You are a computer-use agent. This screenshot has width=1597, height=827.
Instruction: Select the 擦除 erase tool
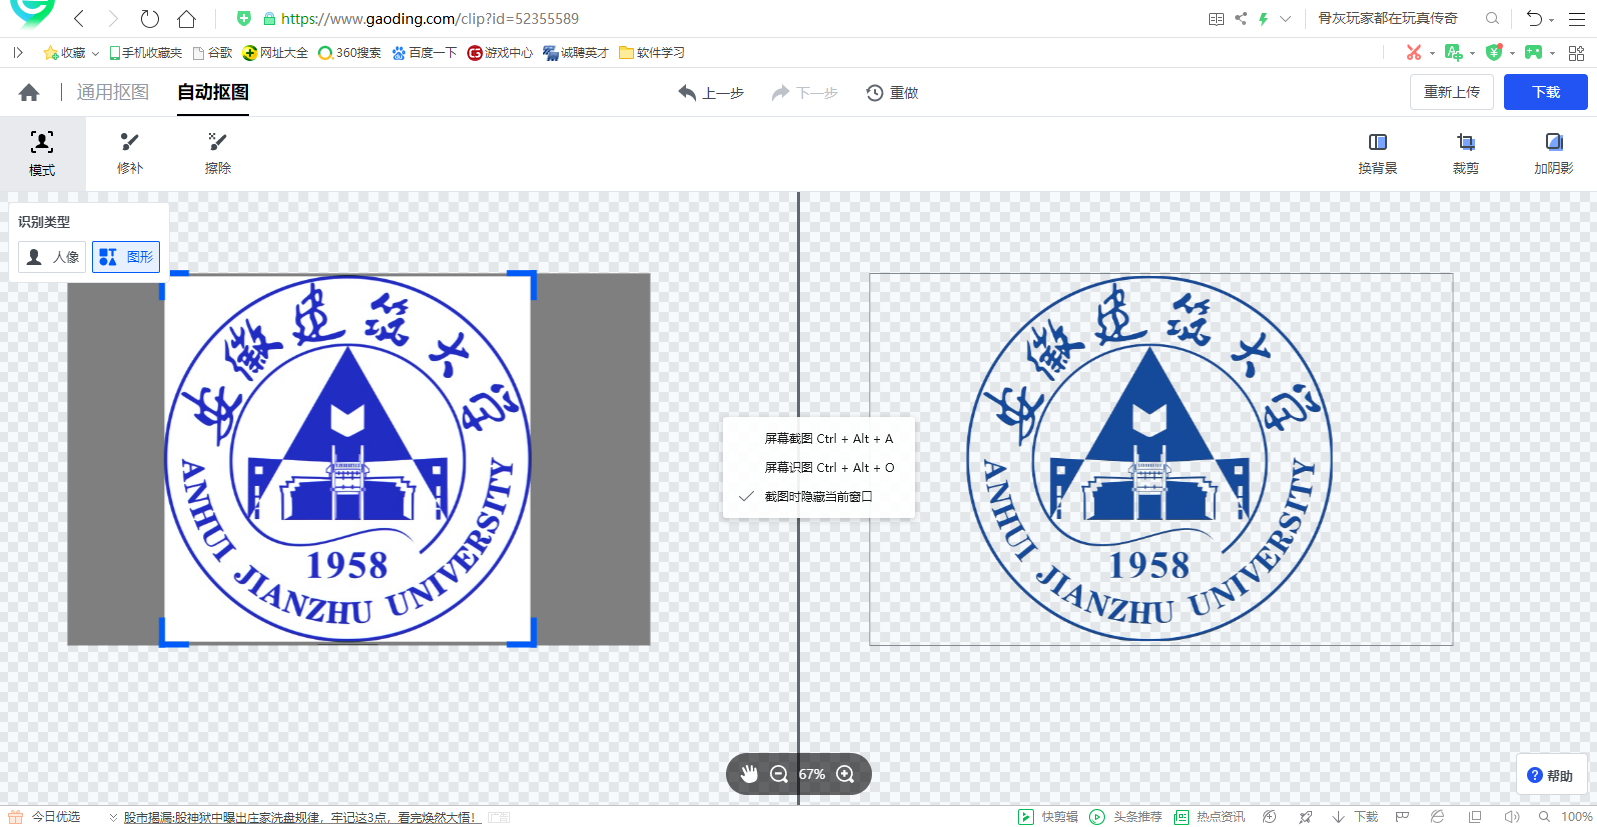pos(218,154)
